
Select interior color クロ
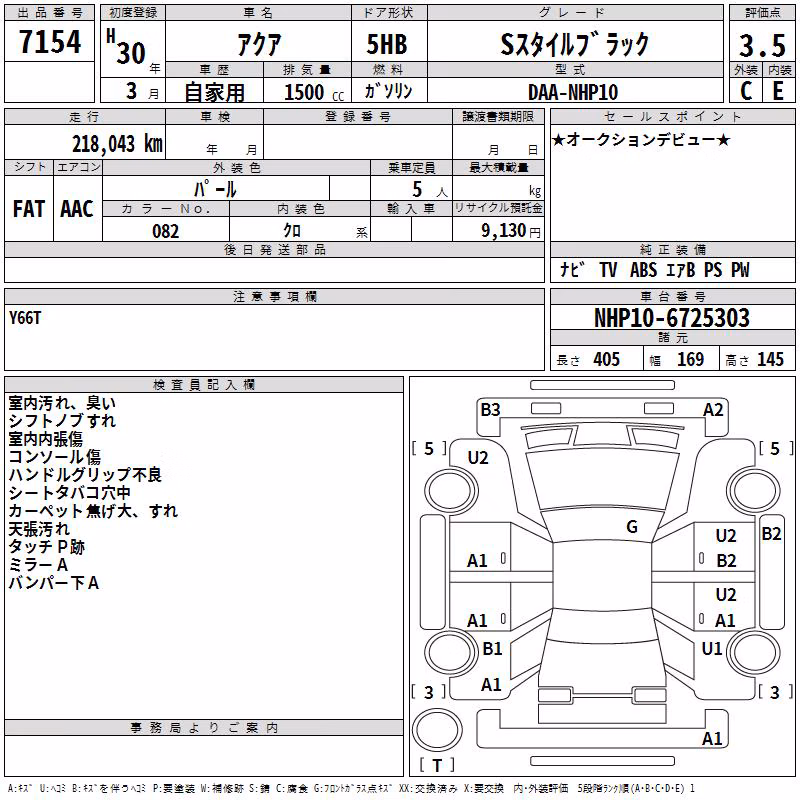tap(292, 231)
